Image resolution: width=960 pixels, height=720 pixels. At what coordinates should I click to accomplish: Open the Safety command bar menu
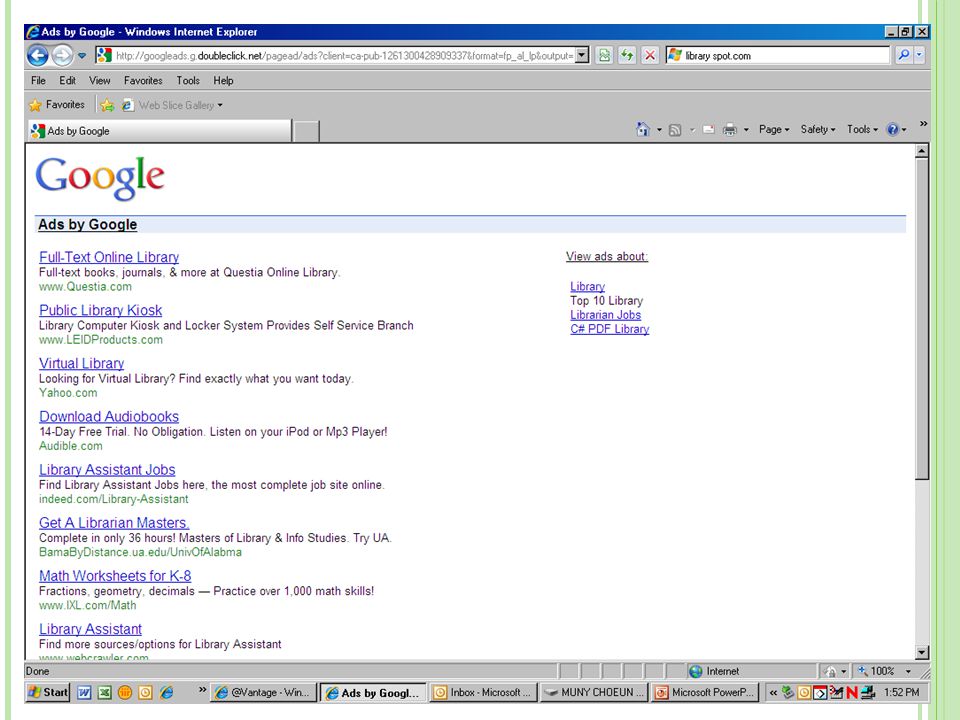pos(817,129)
